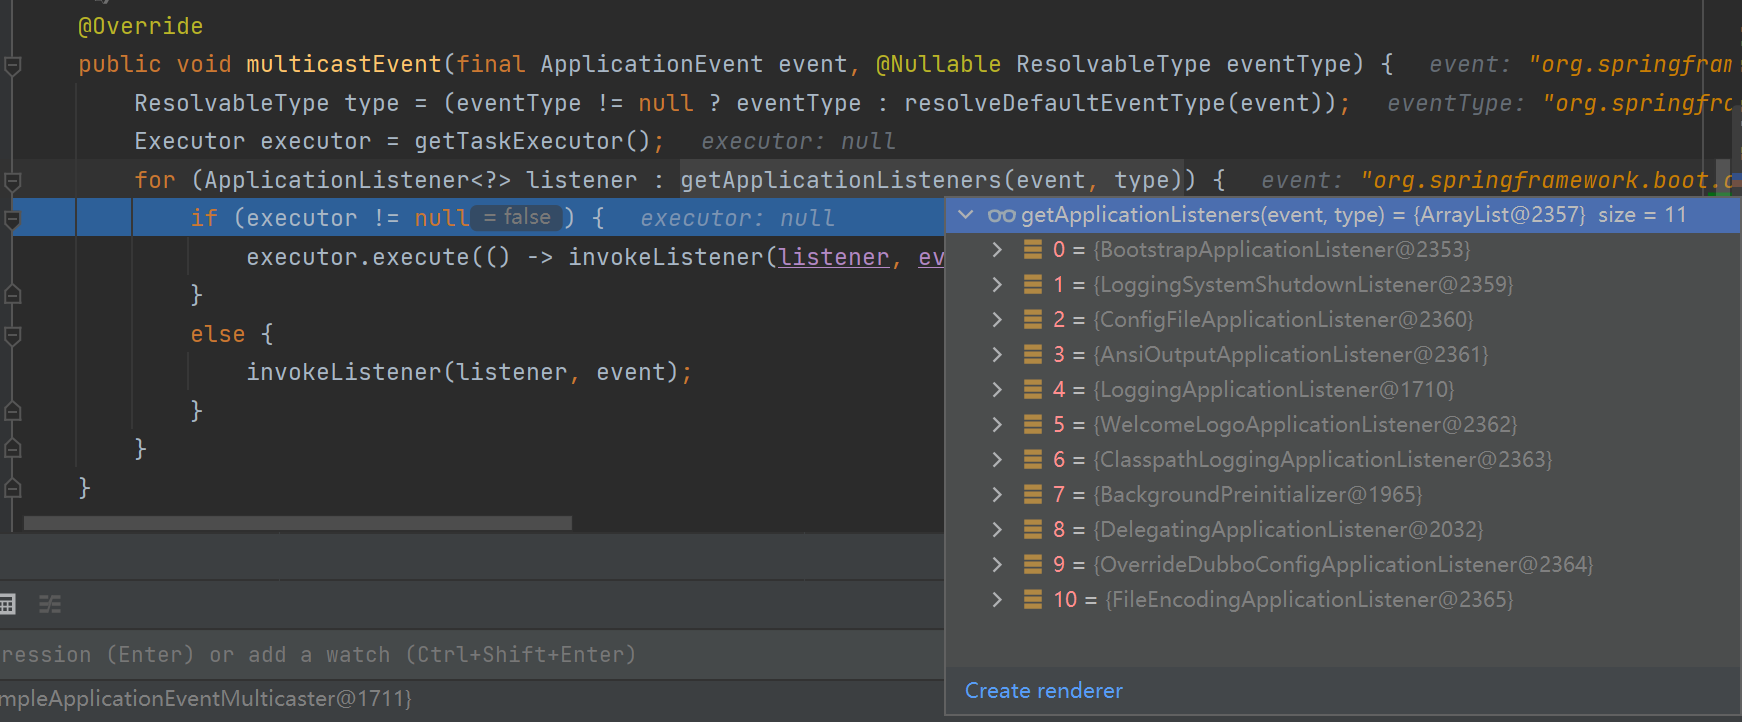Expand element 0 BootstrapApplicationListener
The width and height of the screenshot is (1742, 722).
997,250
